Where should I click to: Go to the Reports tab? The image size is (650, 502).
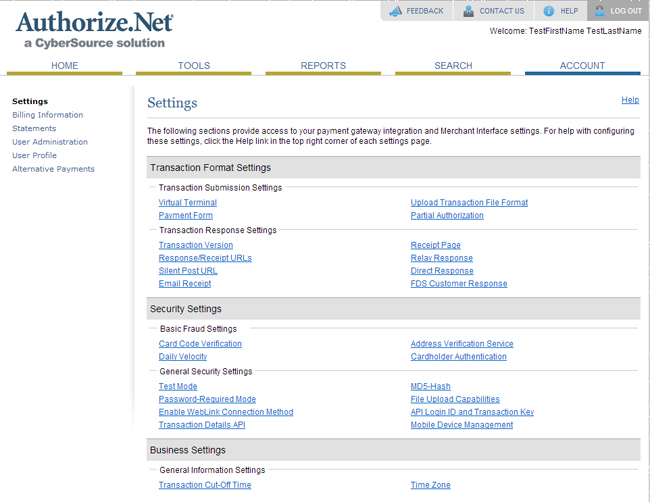323,66
